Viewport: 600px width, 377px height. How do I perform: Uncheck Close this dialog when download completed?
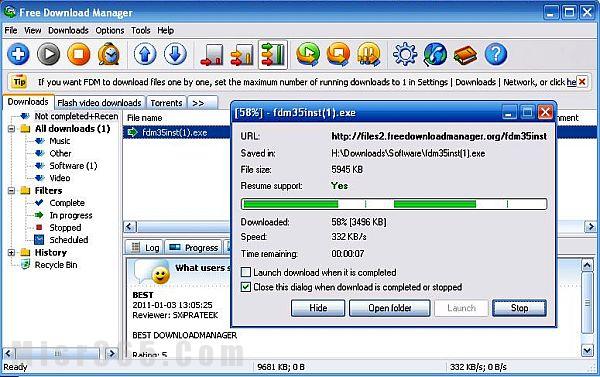pos(246,287)
